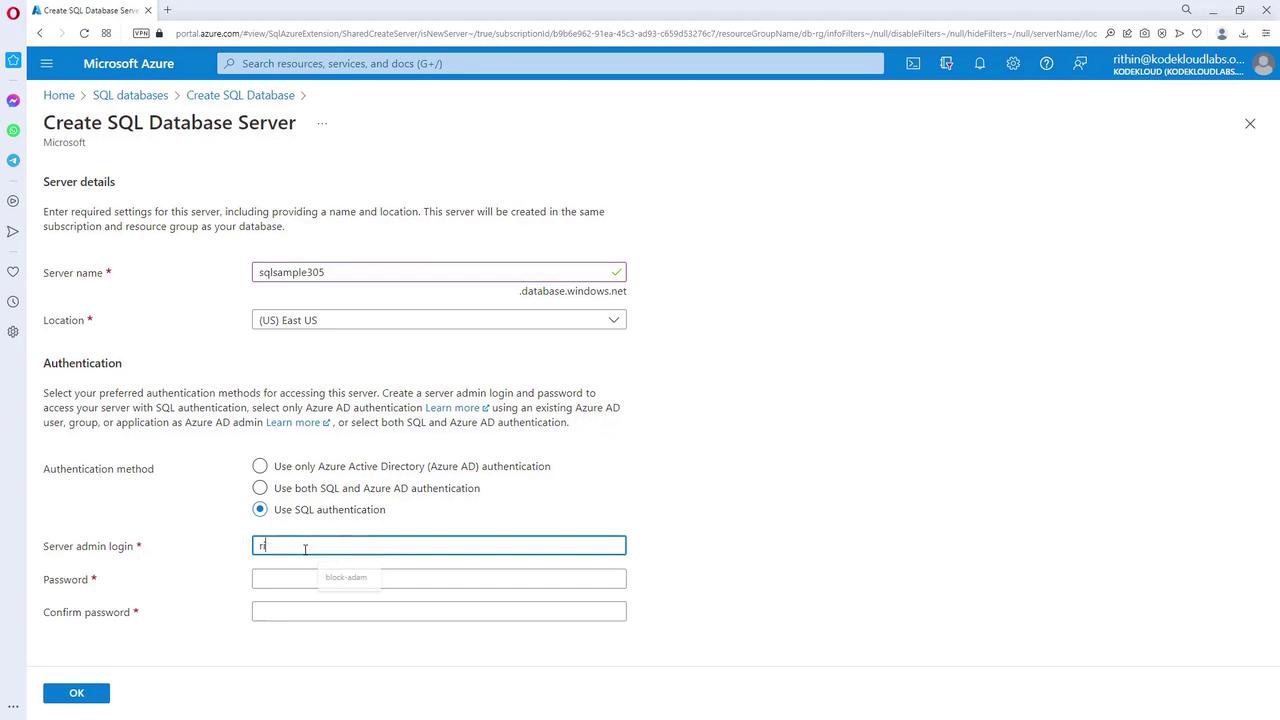Open the browser tab search magnifier

(x=1186, y=10)
